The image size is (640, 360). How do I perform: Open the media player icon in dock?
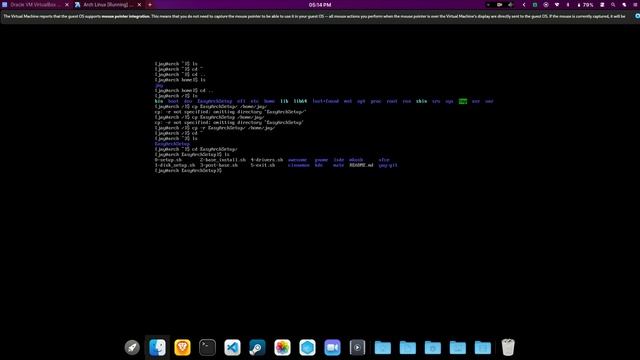tap(357, 347)
